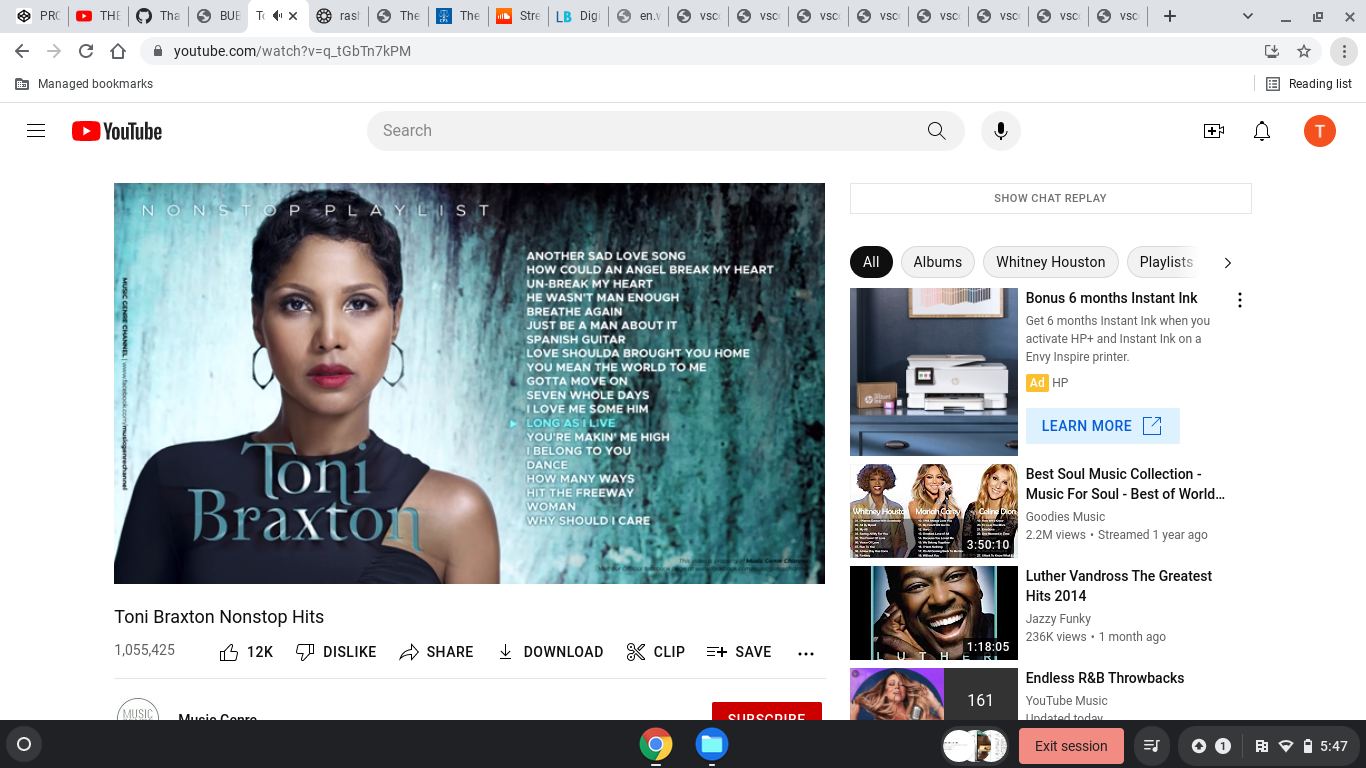Image resolution: width=1366 pixels, height=768 pixels.
Task: Click the Toni Braxton video player
Action: click(x=469, y=383)
